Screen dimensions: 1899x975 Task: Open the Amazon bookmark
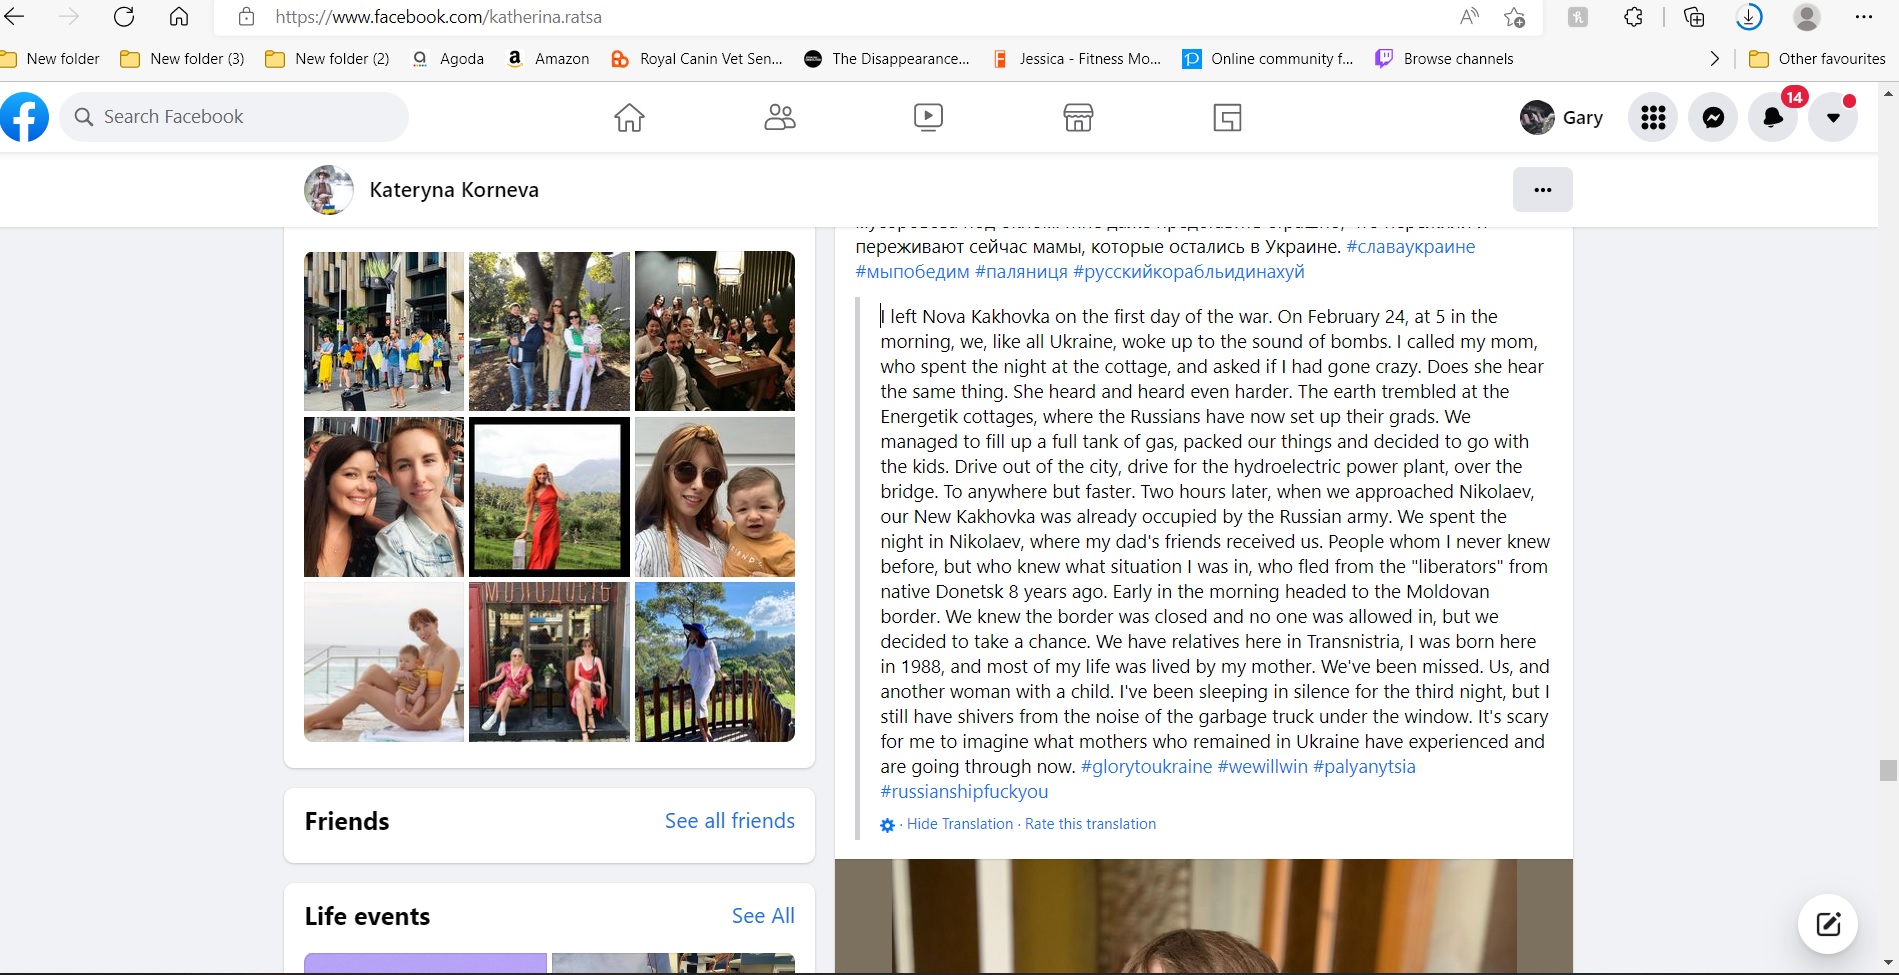pos(548,59)
